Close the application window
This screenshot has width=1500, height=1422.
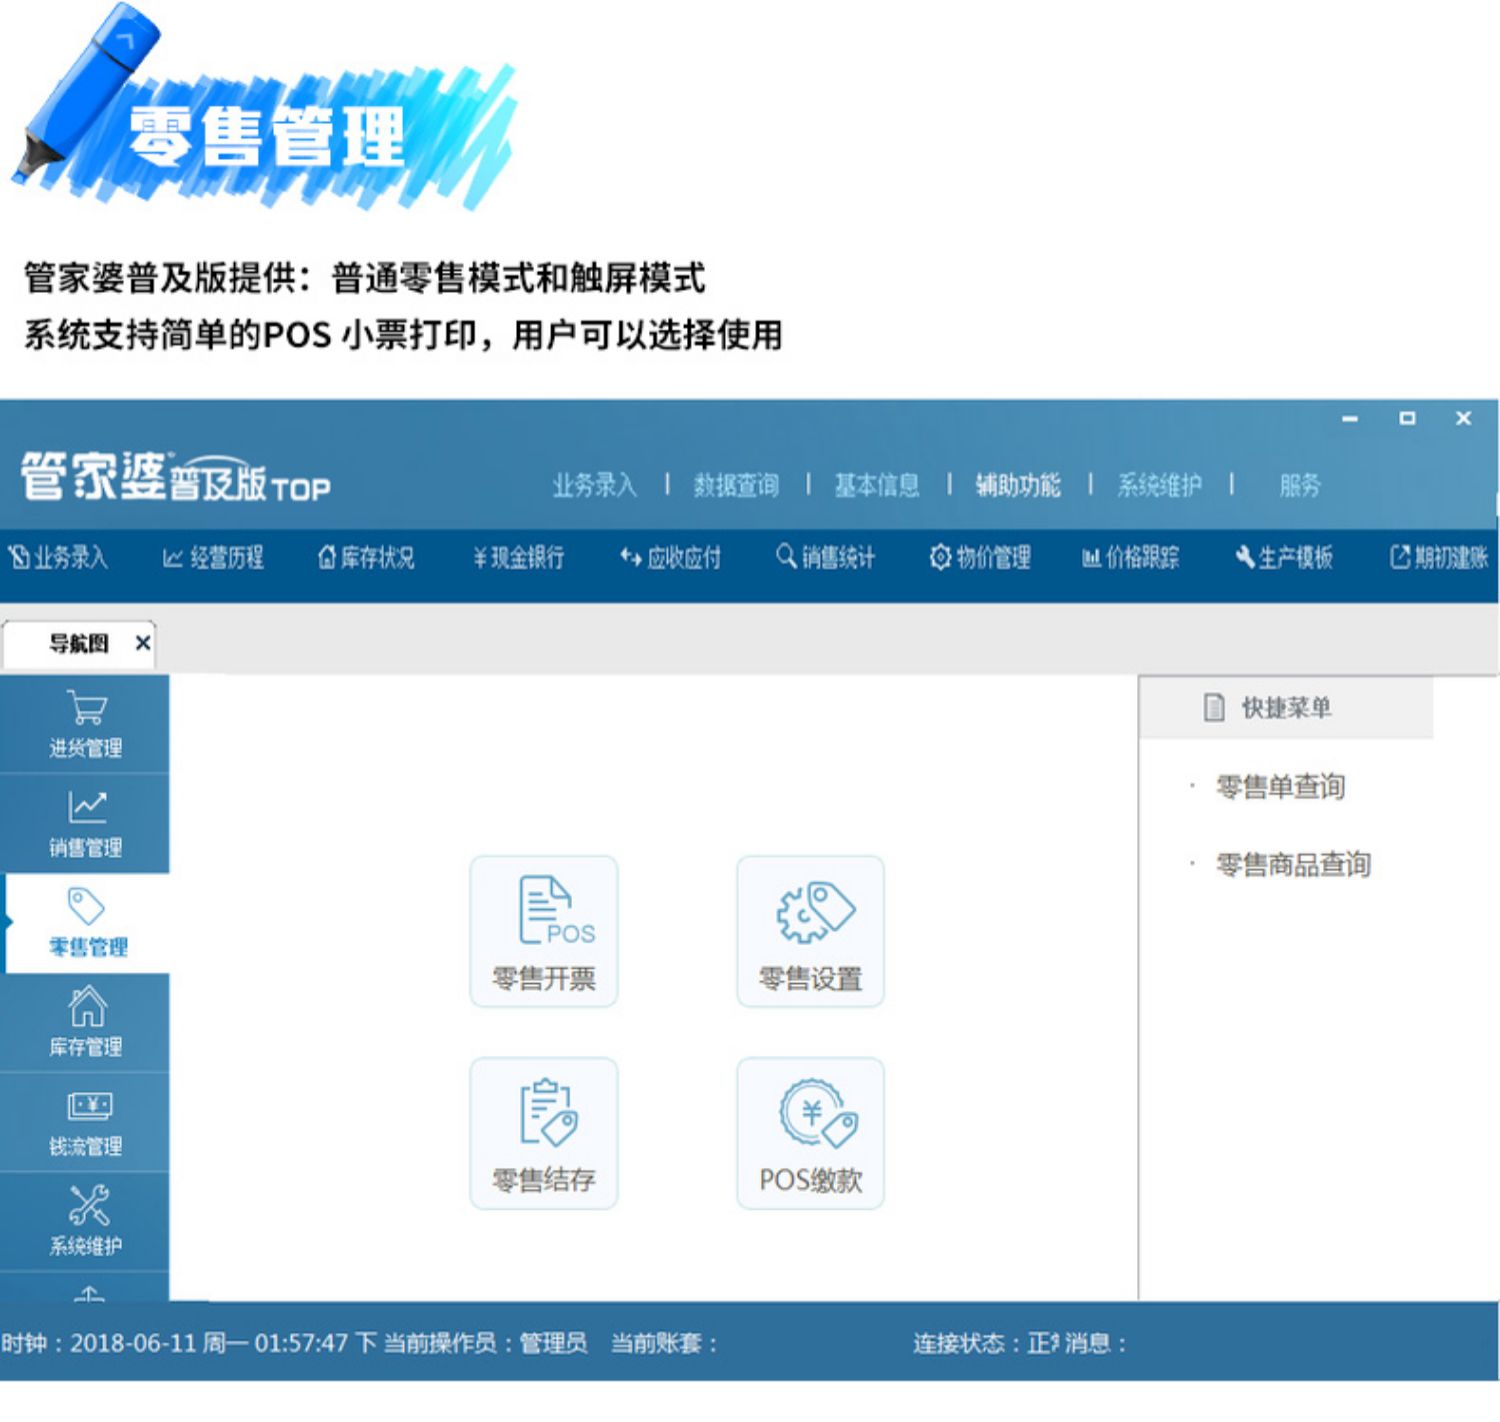(1463, 418)
